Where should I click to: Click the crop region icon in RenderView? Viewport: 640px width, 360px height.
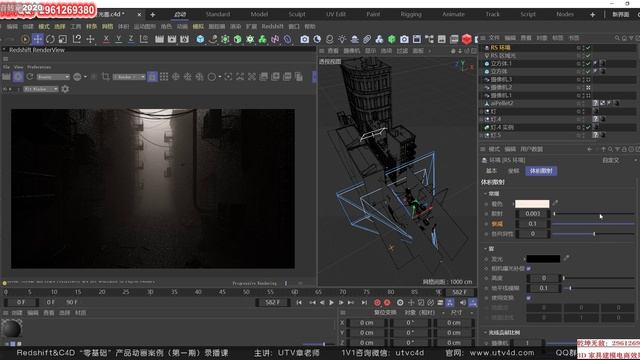click(x=106, y=77)
